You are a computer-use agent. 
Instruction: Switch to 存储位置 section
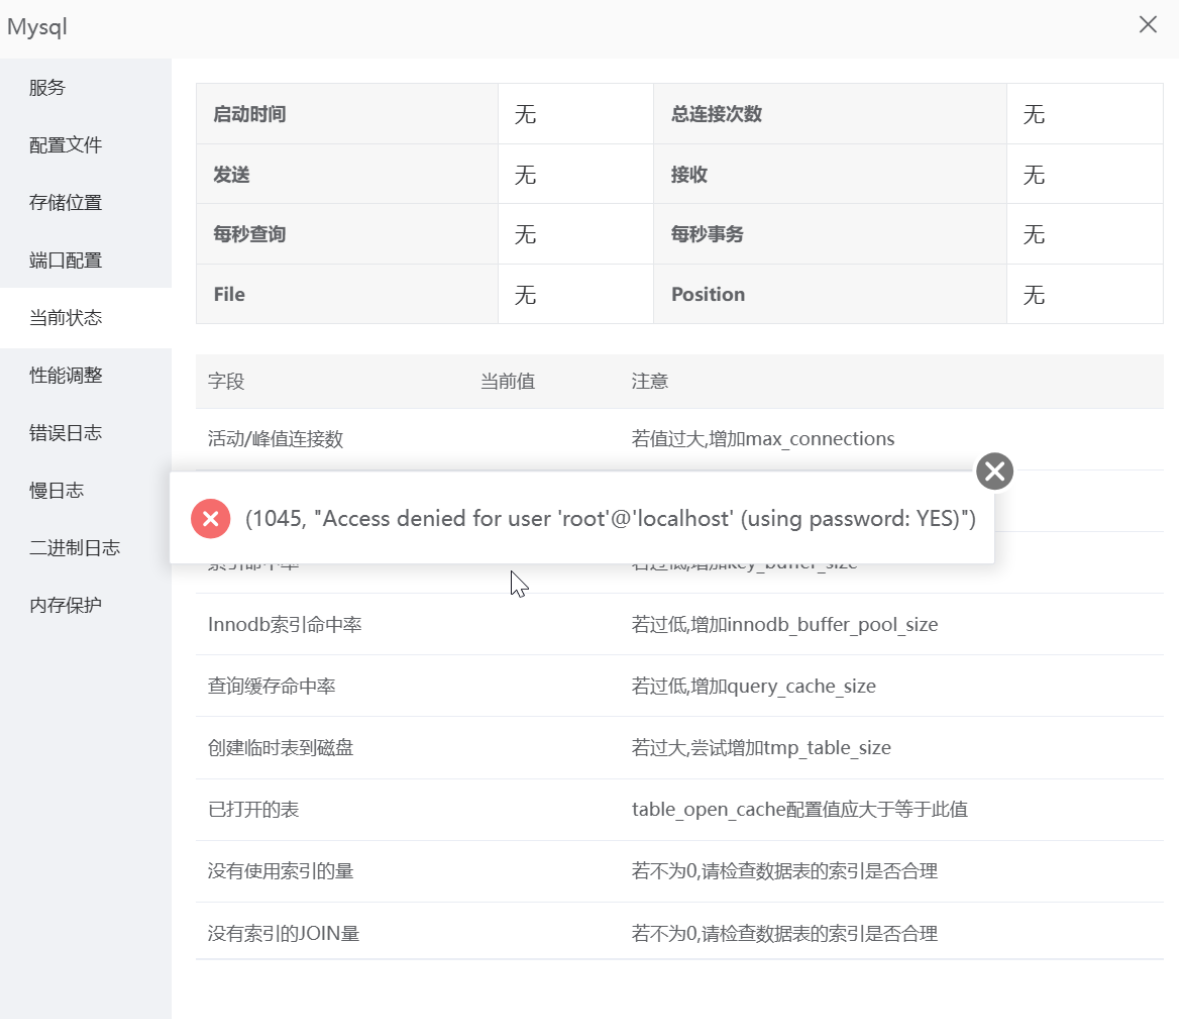tap(86, 202)
